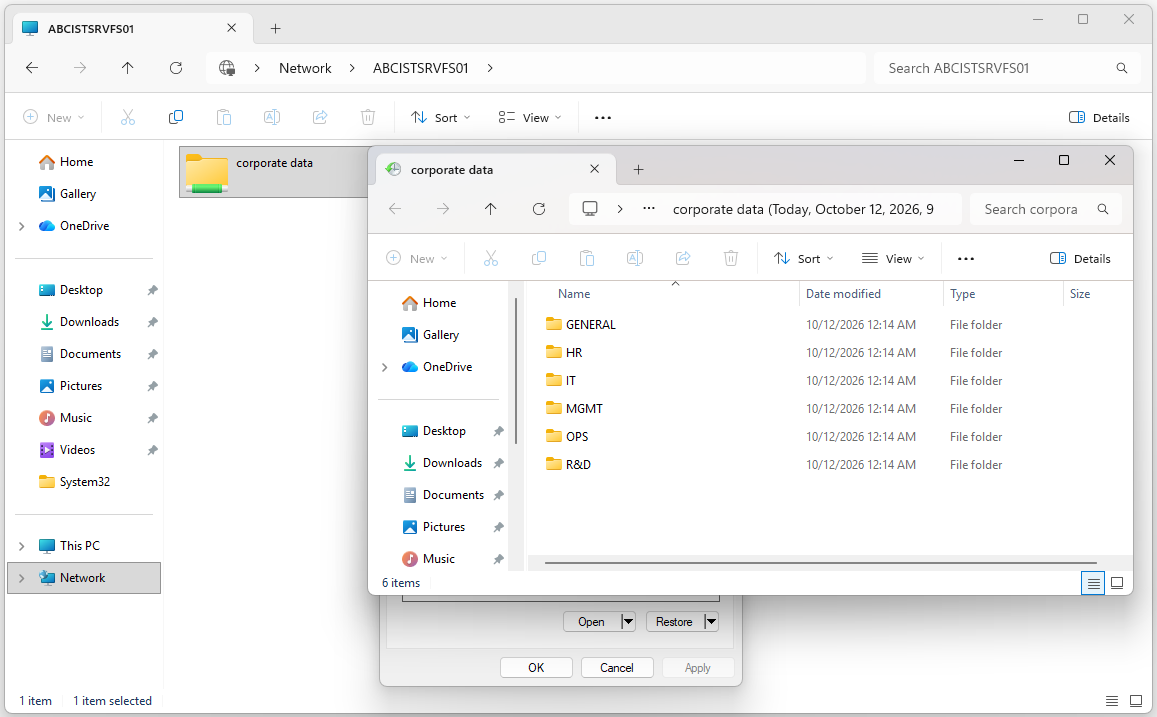The height and width of the screenshot is (717, 1157).
Task: Click the Cut icon in the ABCISTSRVFS01 toolbar
Action: pyautogui.click(x=128, y=117)
